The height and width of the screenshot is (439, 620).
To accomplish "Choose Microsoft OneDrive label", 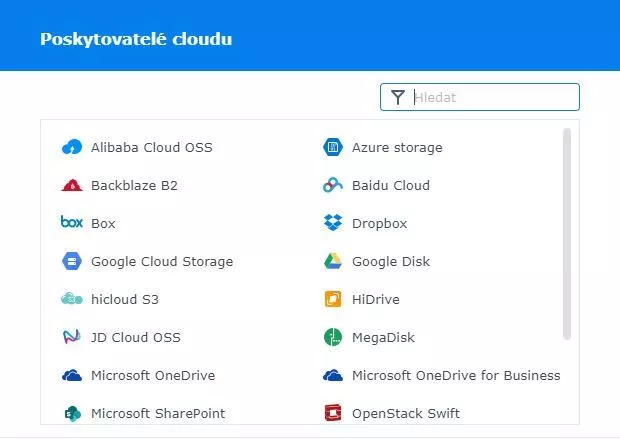I will [153, 375].
